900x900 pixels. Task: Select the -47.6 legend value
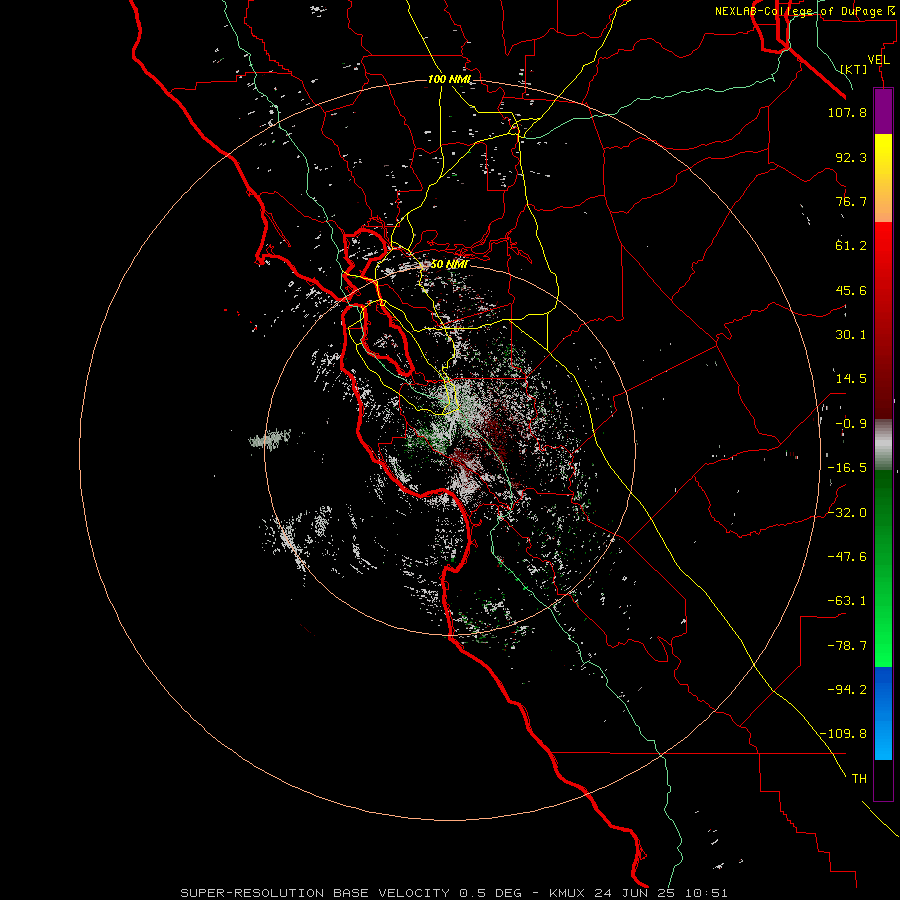click(847, 557)
